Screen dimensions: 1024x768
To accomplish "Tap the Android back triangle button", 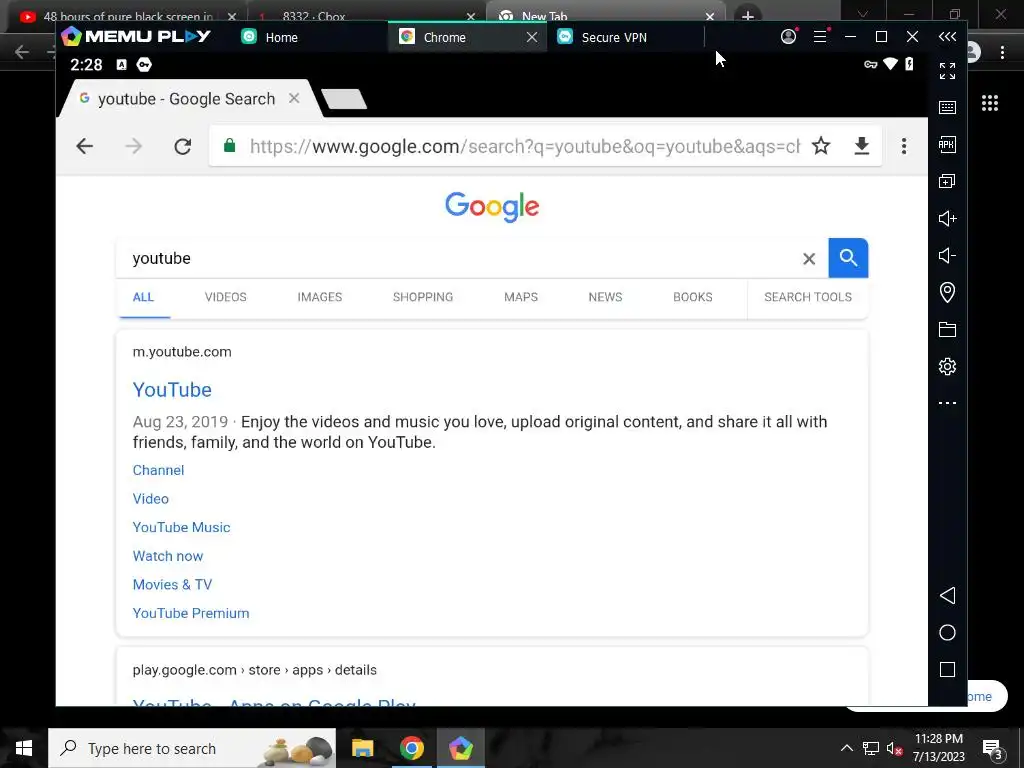I will click(x=947, y=596).
